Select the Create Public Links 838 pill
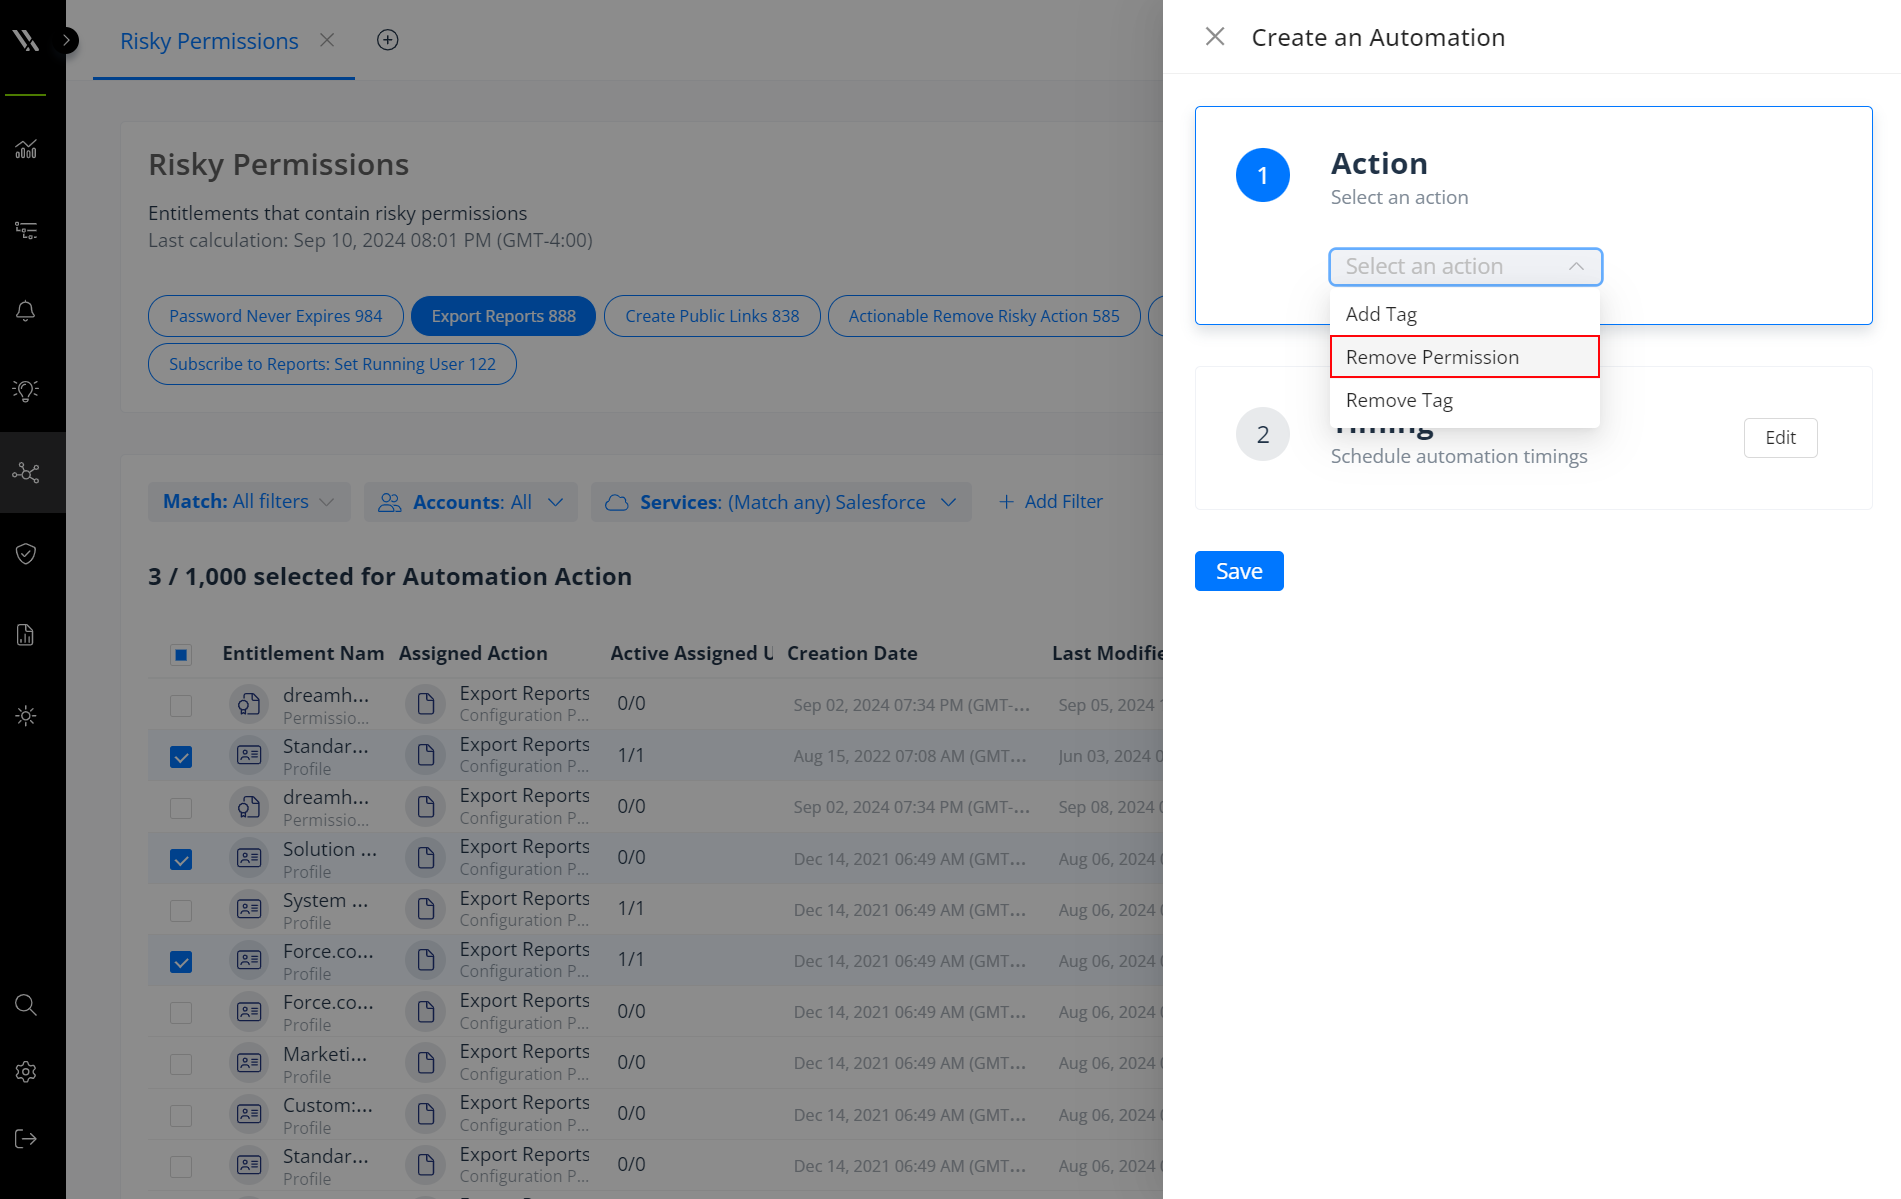Screen dimensions: 1901x1199 tap(712, 316)
